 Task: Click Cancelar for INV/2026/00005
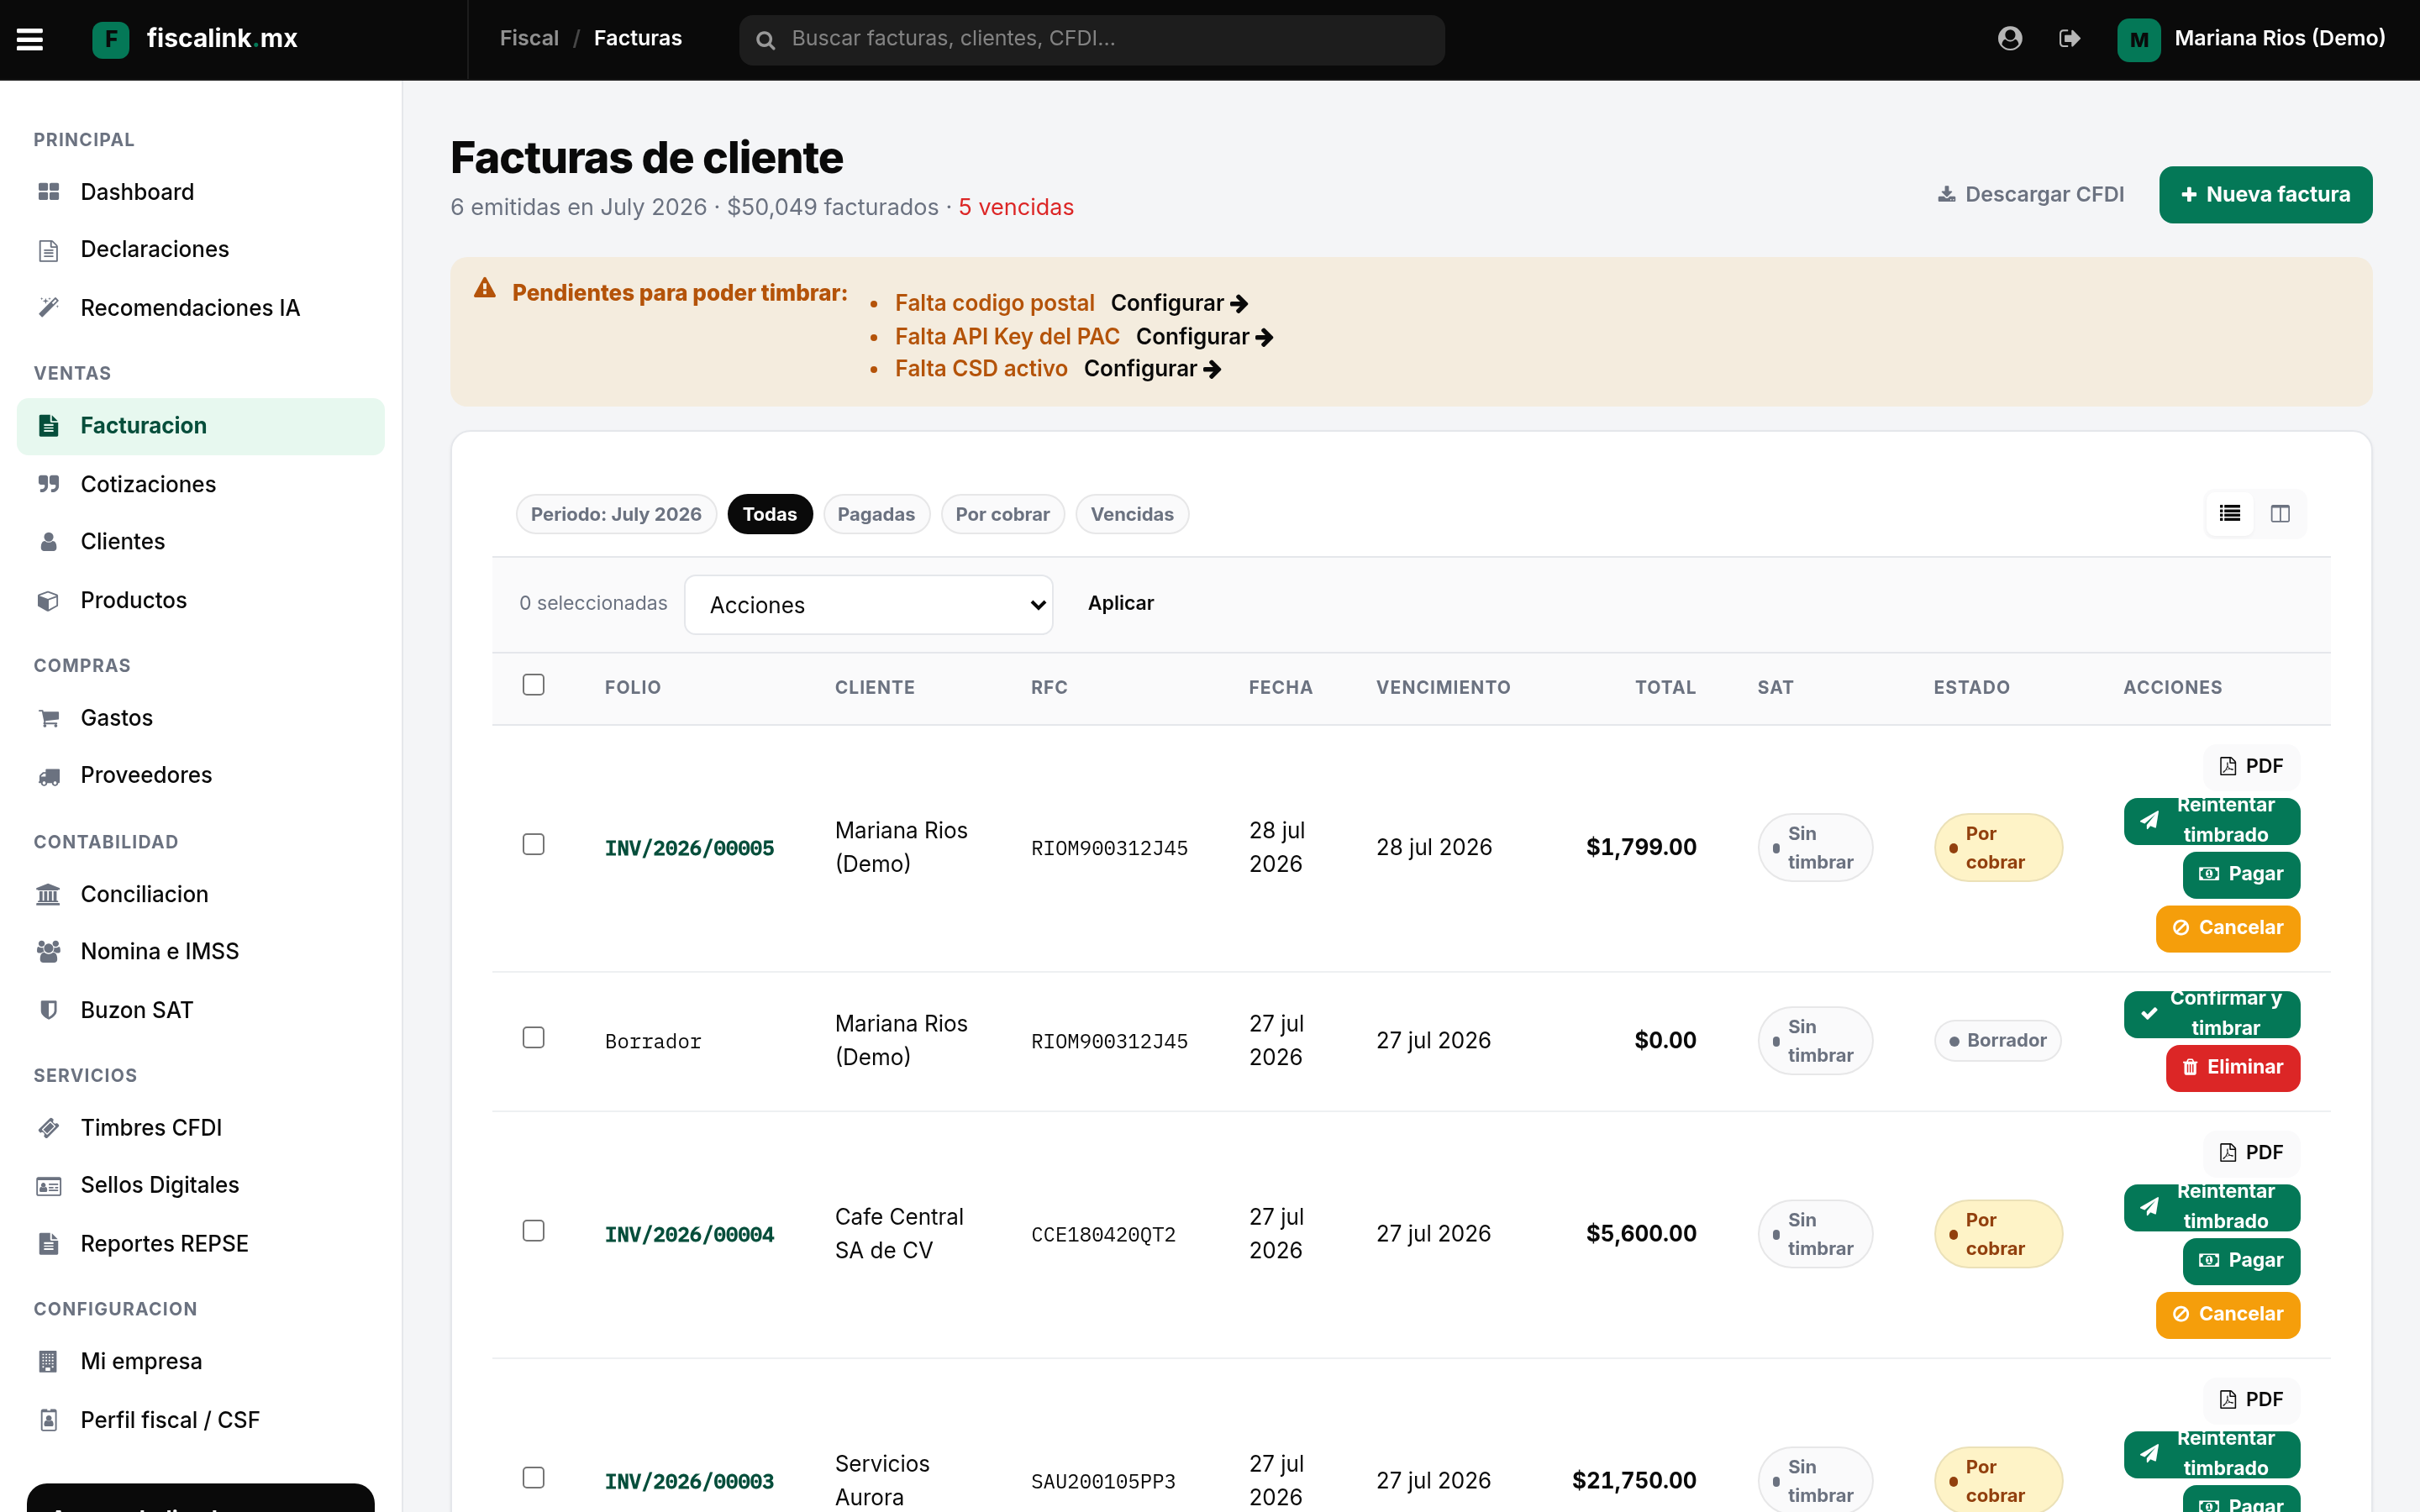coord(2228,928)
